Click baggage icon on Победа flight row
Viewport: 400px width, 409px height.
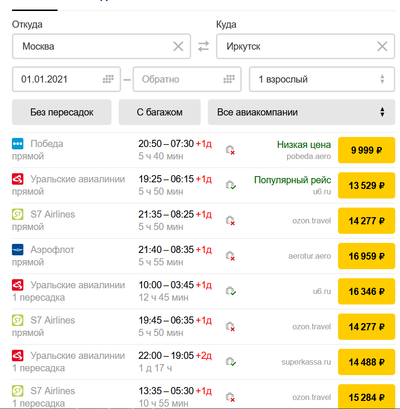click(x=230, y=150)
